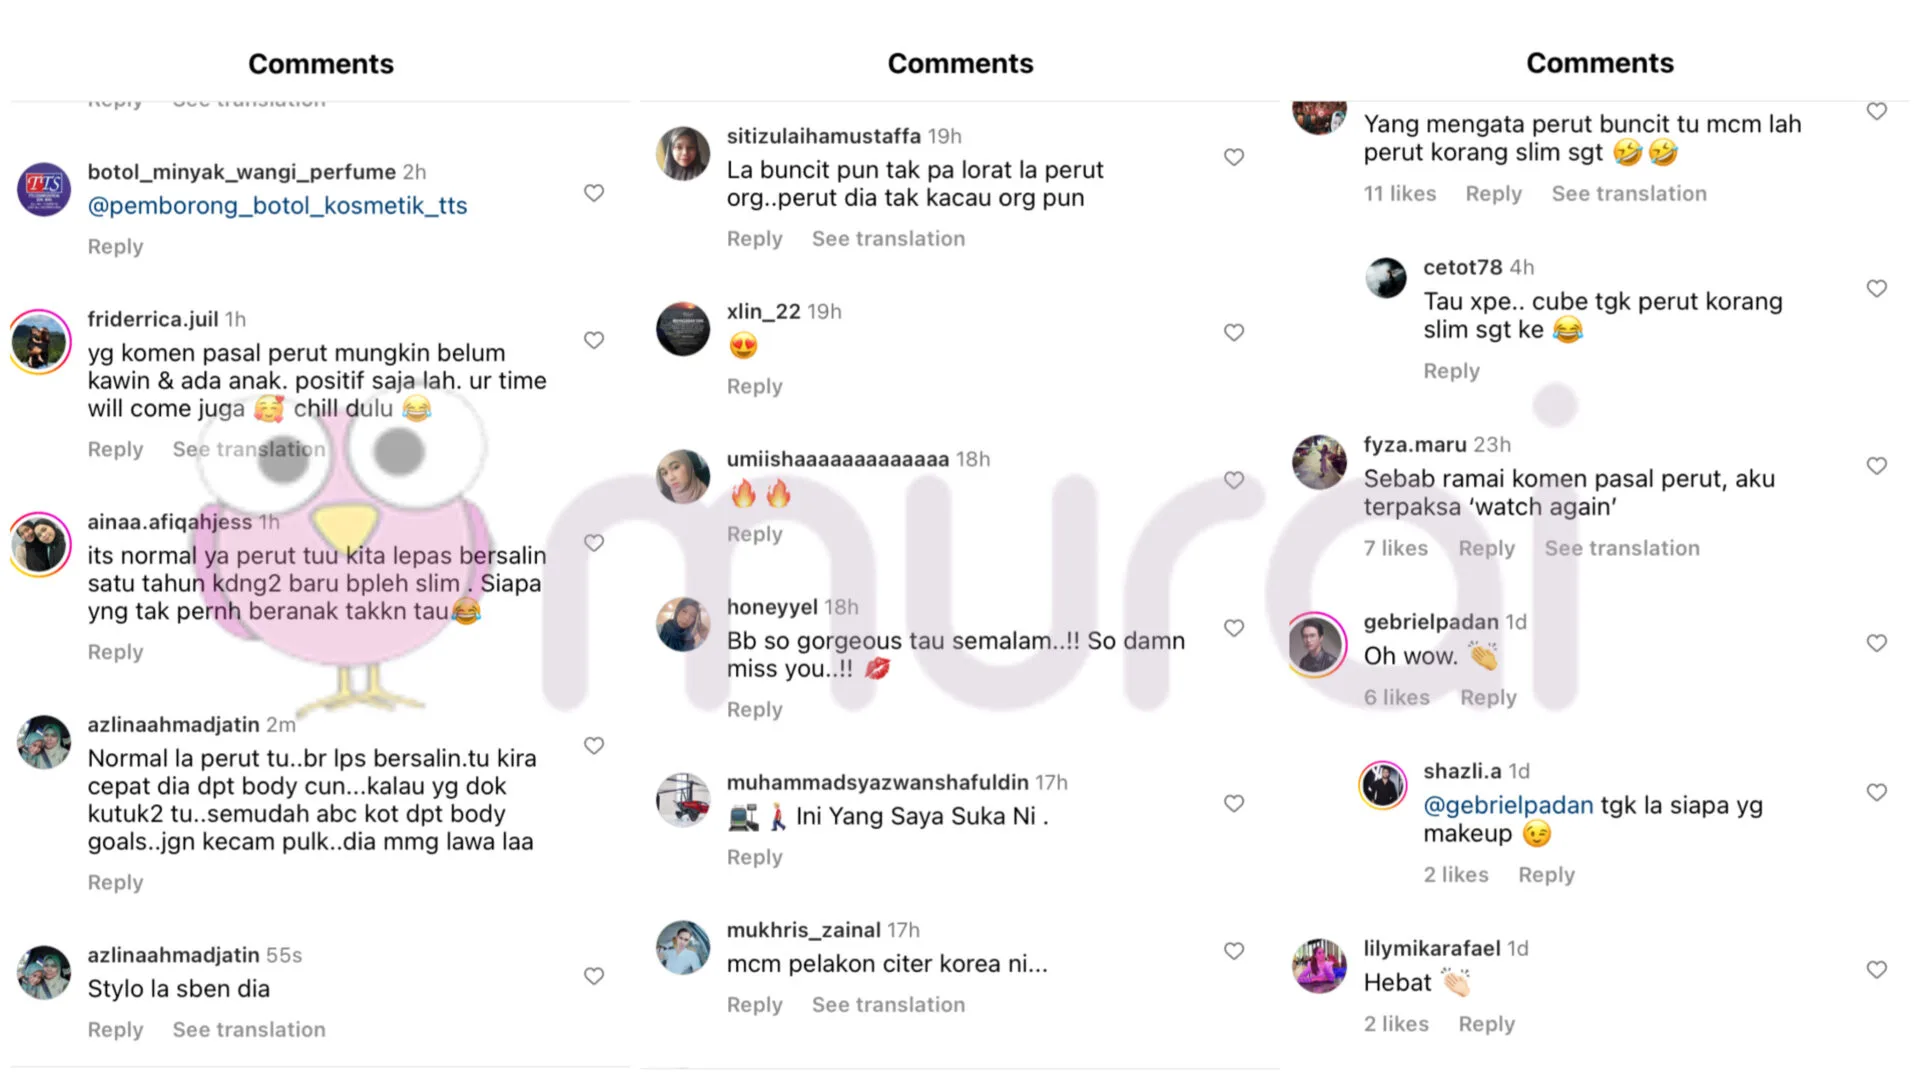Tap heart beside fyza.maru's comment
Image resolution: width=1920 pixels, height=1080 pixels.
click(x=1877, y=466)
